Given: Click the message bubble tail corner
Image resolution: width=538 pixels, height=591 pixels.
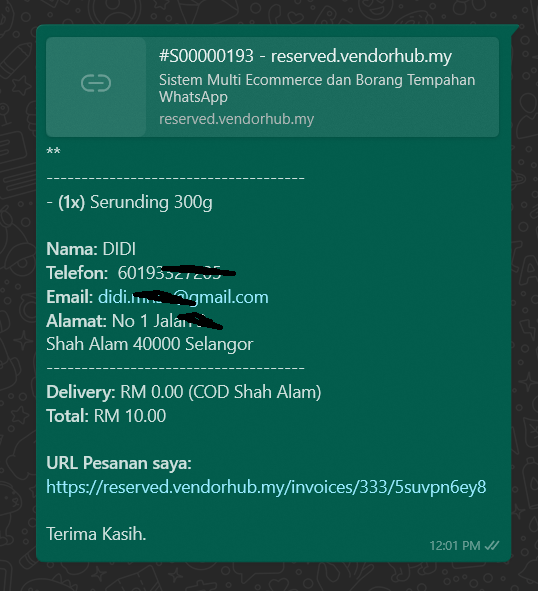Looking at the screenshot, I should 515,29.
